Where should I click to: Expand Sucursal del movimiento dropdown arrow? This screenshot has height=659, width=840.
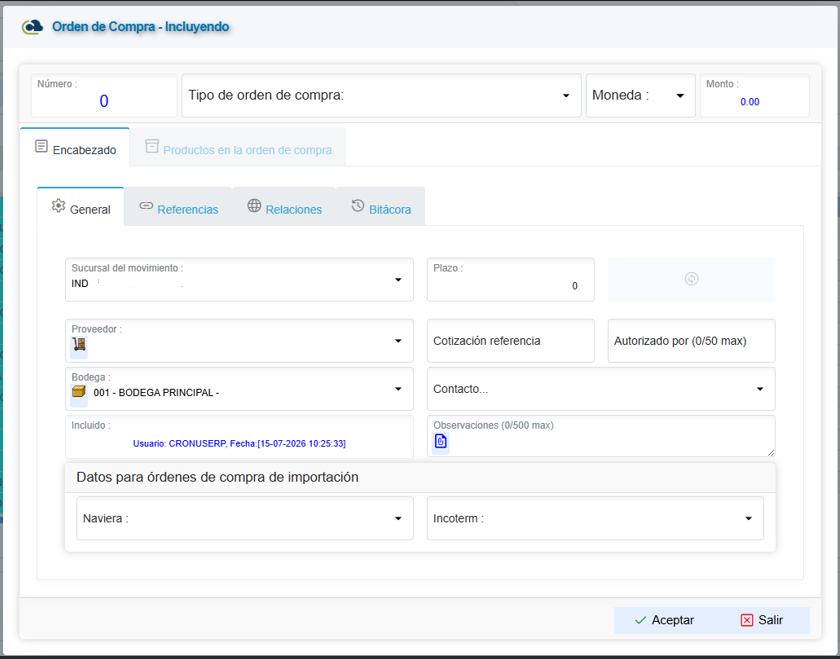398,280
